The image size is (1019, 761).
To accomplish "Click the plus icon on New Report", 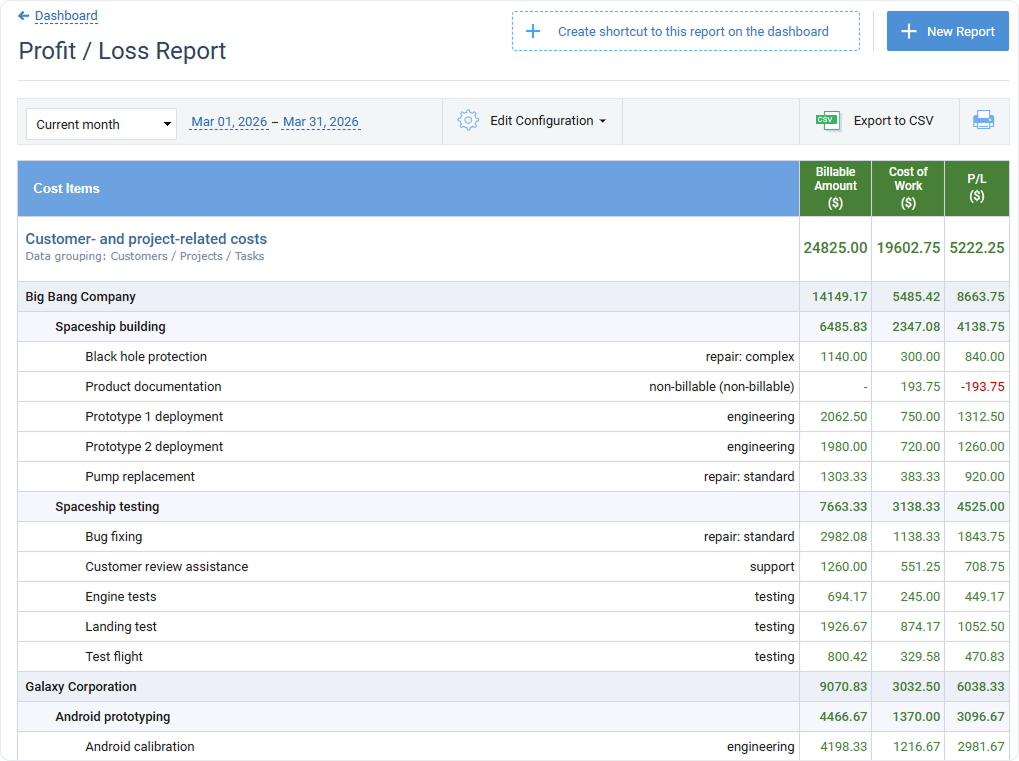I will (x=907, y=31).
